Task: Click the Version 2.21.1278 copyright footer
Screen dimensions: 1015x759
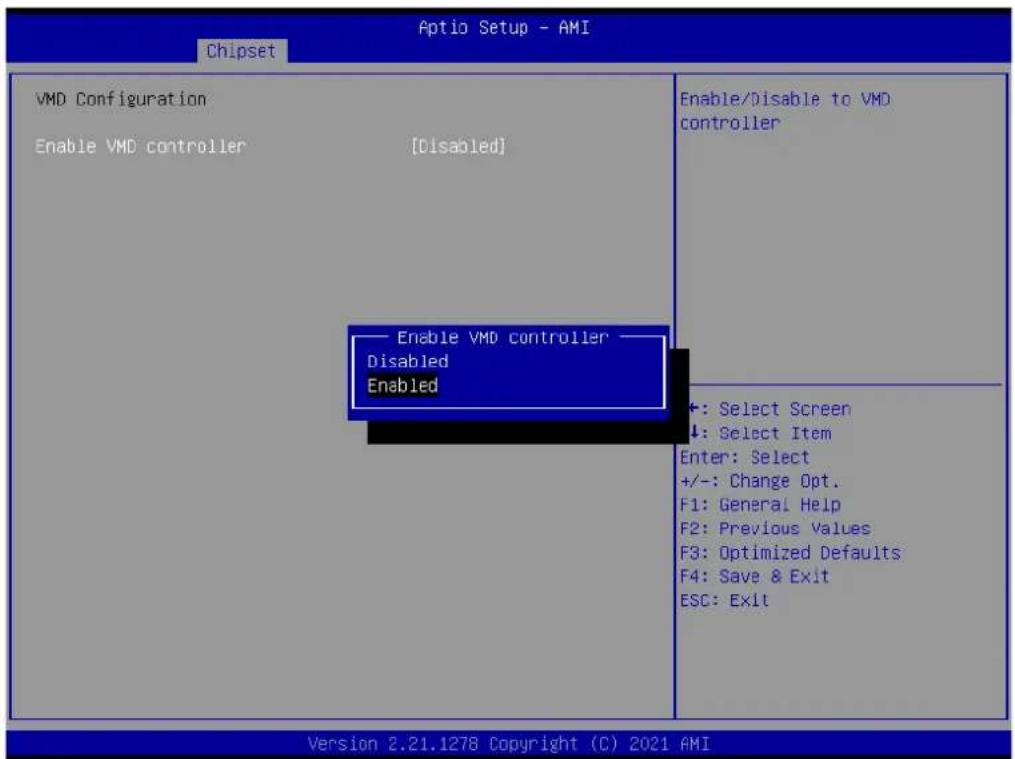Action: pyautogui.click(x=508, y=743)
